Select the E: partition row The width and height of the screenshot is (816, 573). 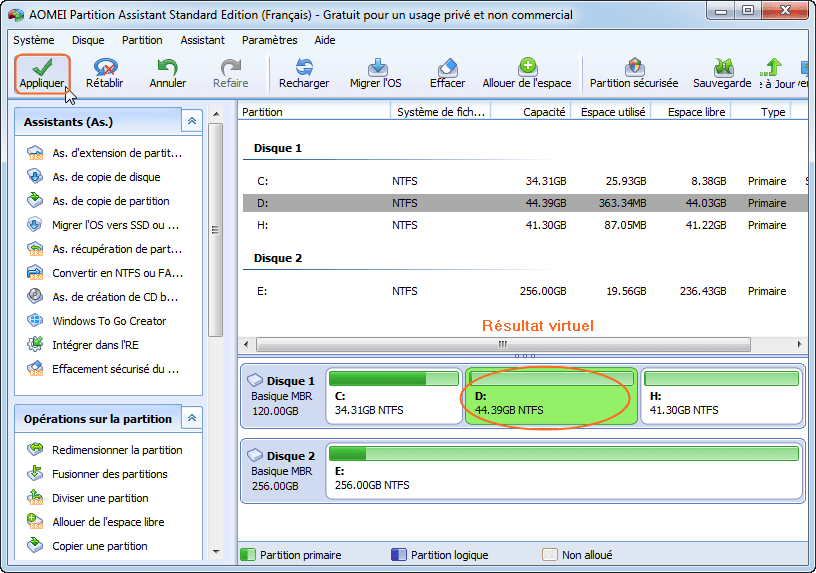(526, 291)
